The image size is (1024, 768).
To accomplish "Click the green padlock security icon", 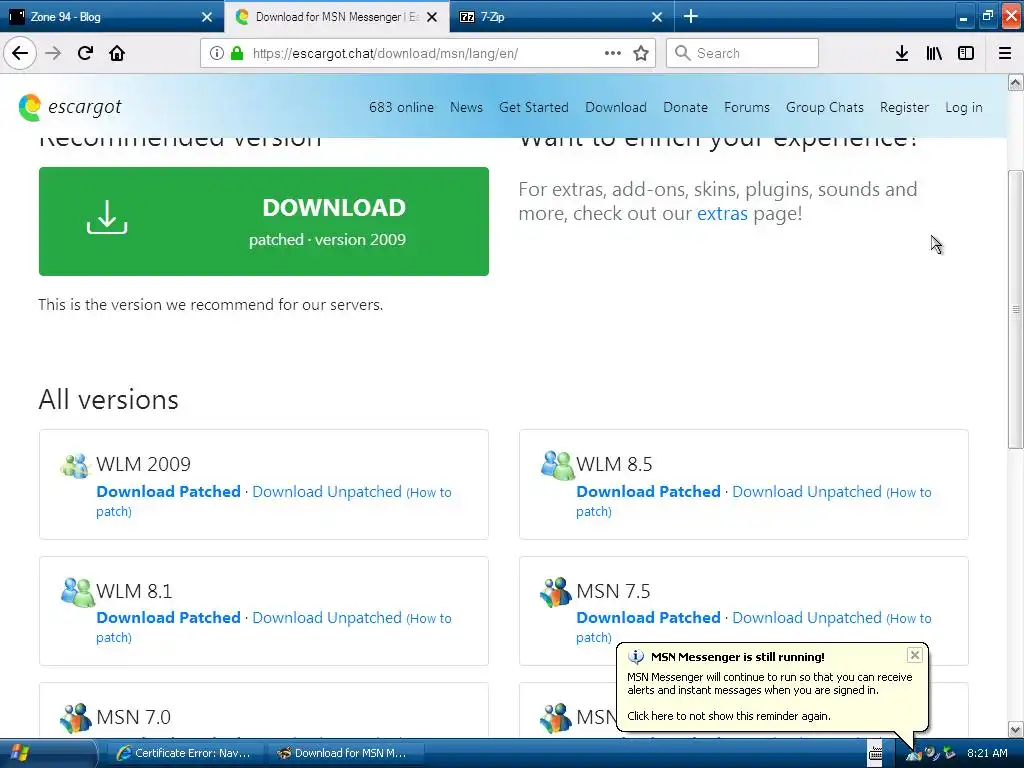I will pos(237,53).
